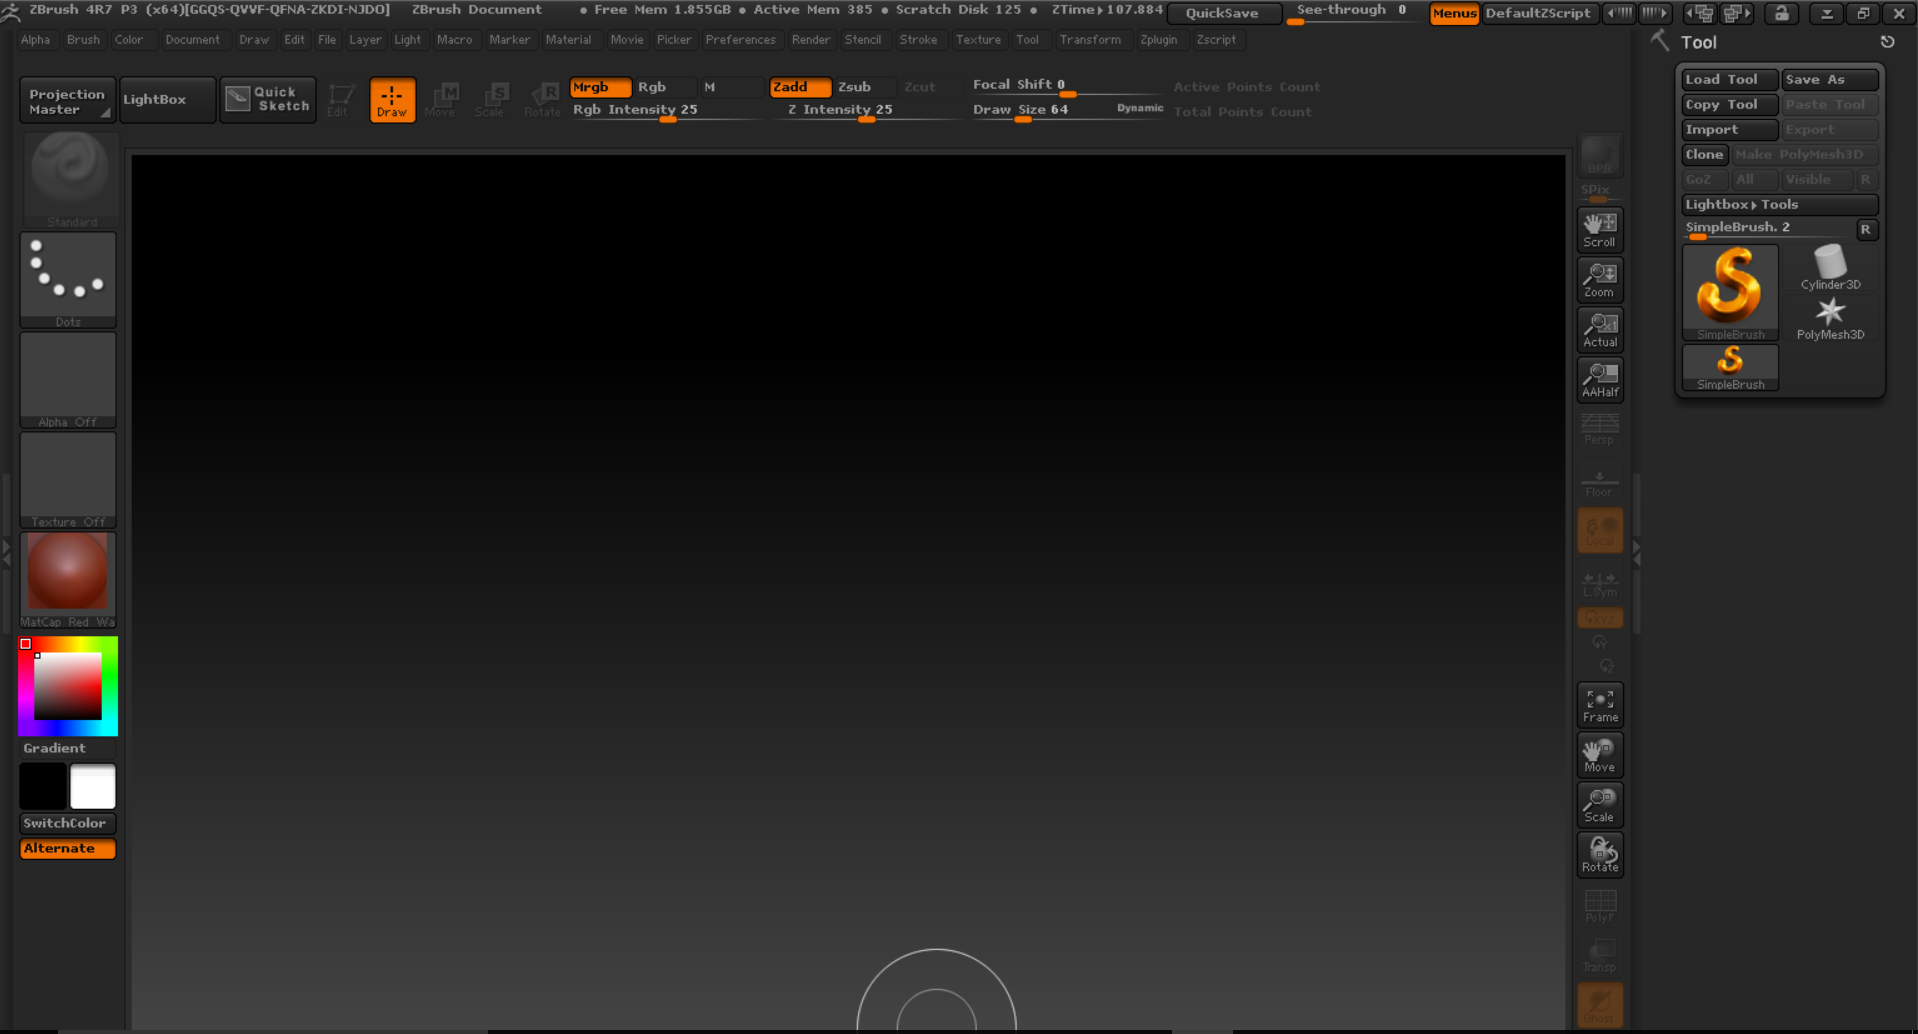Select the Scroll canvas navigation icon

[x=1599, y=229]
